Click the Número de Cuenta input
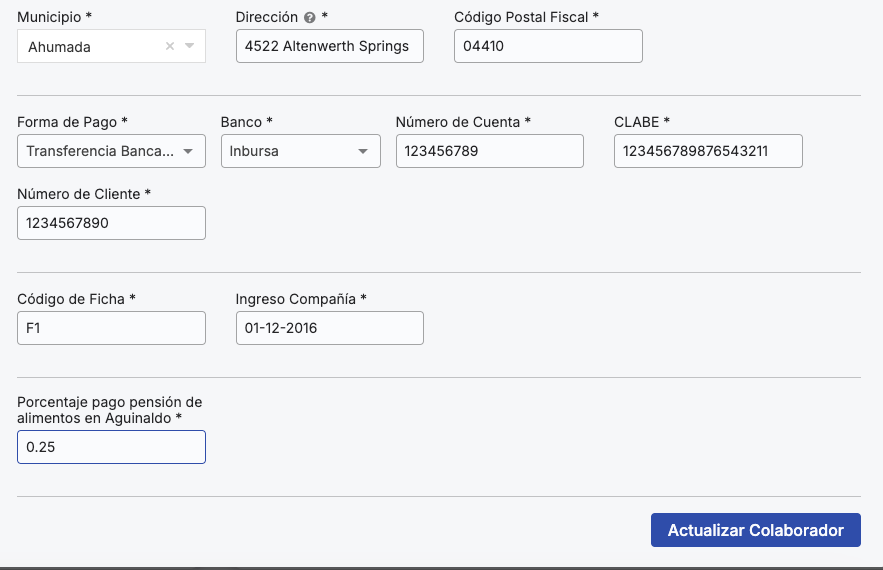This screenshot has width=883, height=570. [x=489, y=151]
